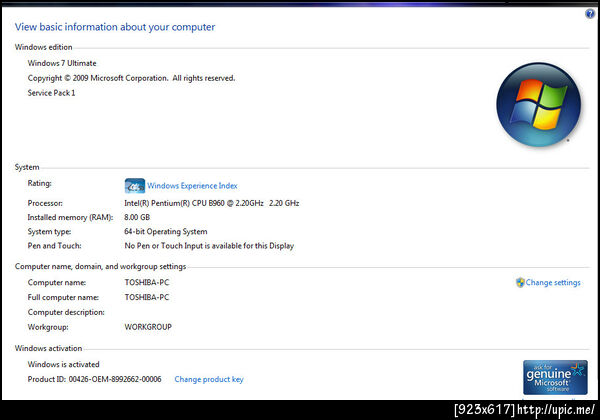The width and height of the screenshot is (600, 420).
Task: Click the 'Windows edition' section header
Action: tap(44, 47)
